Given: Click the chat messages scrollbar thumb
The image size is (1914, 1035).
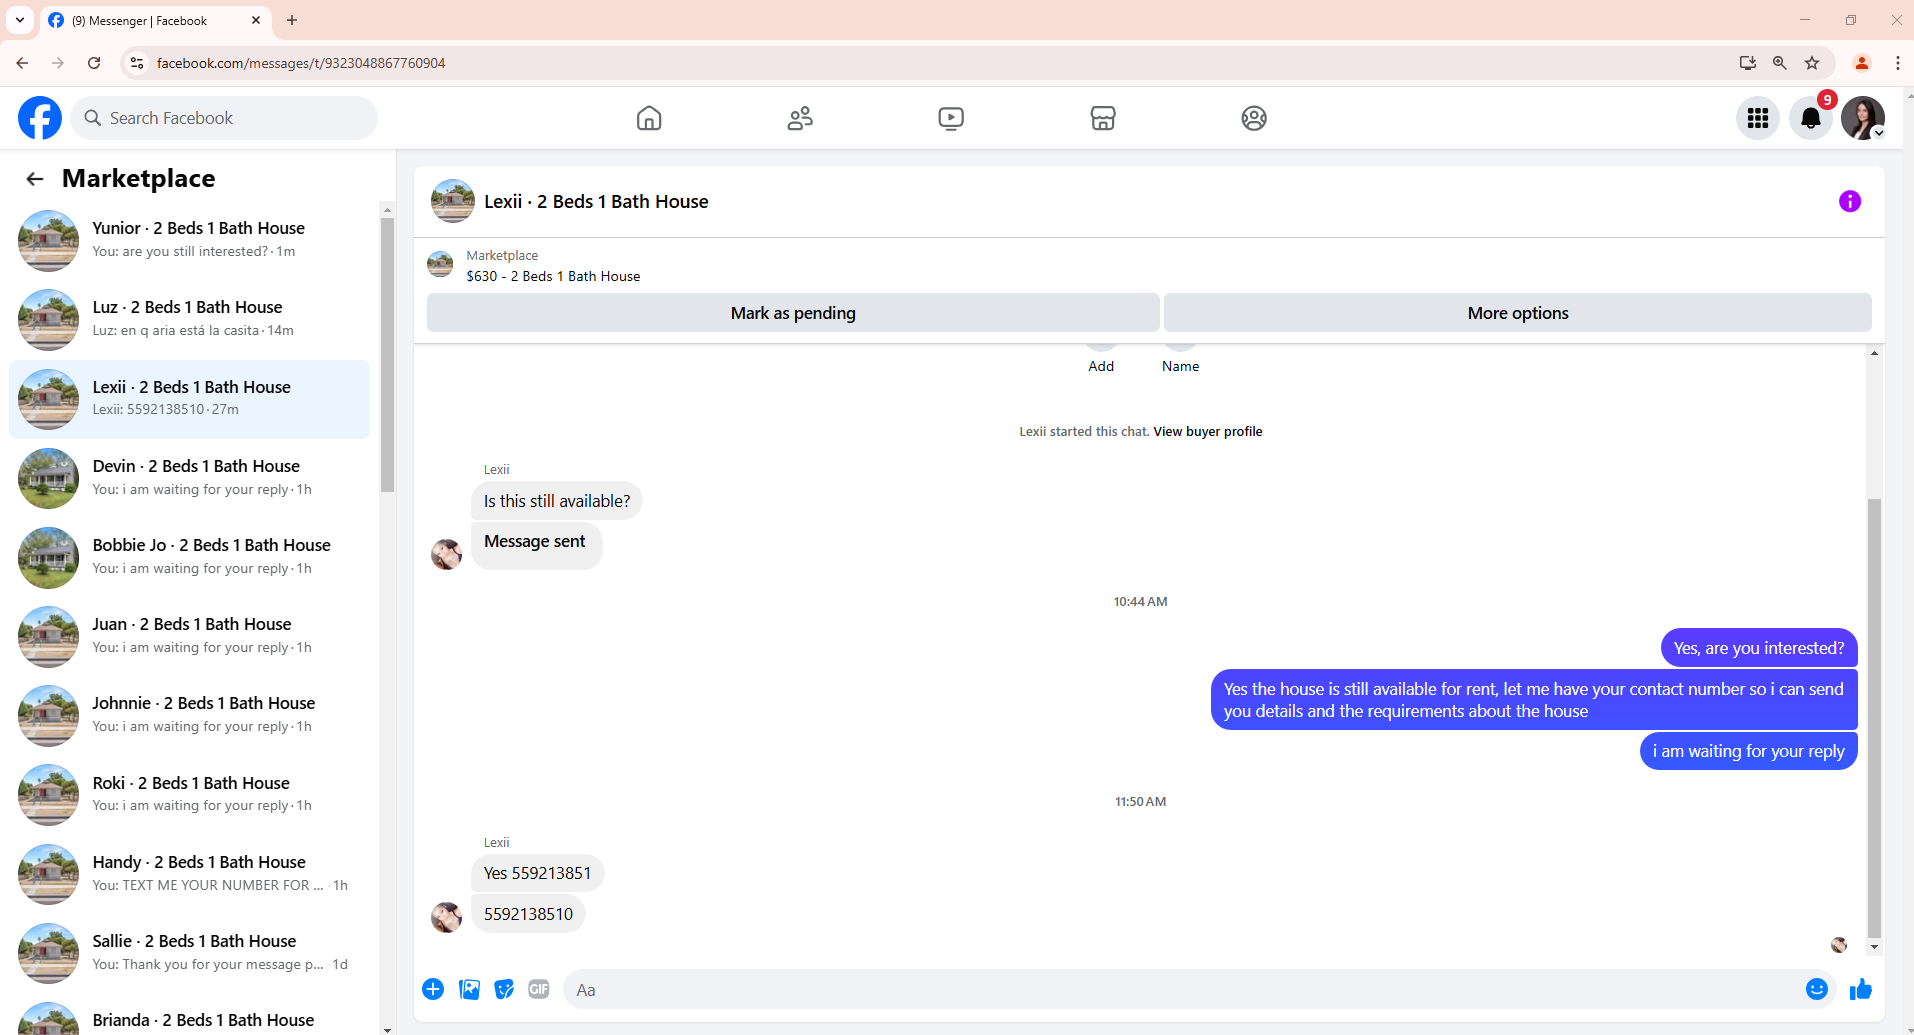Looking at the screenshot, I should [x=1874, y=718].
